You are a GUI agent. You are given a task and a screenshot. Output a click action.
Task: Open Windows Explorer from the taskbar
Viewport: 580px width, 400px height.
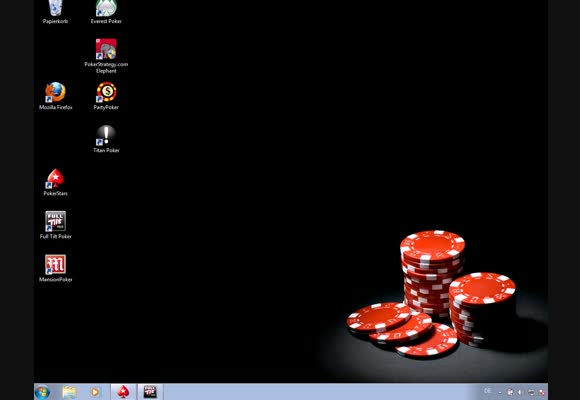[69, 392]
